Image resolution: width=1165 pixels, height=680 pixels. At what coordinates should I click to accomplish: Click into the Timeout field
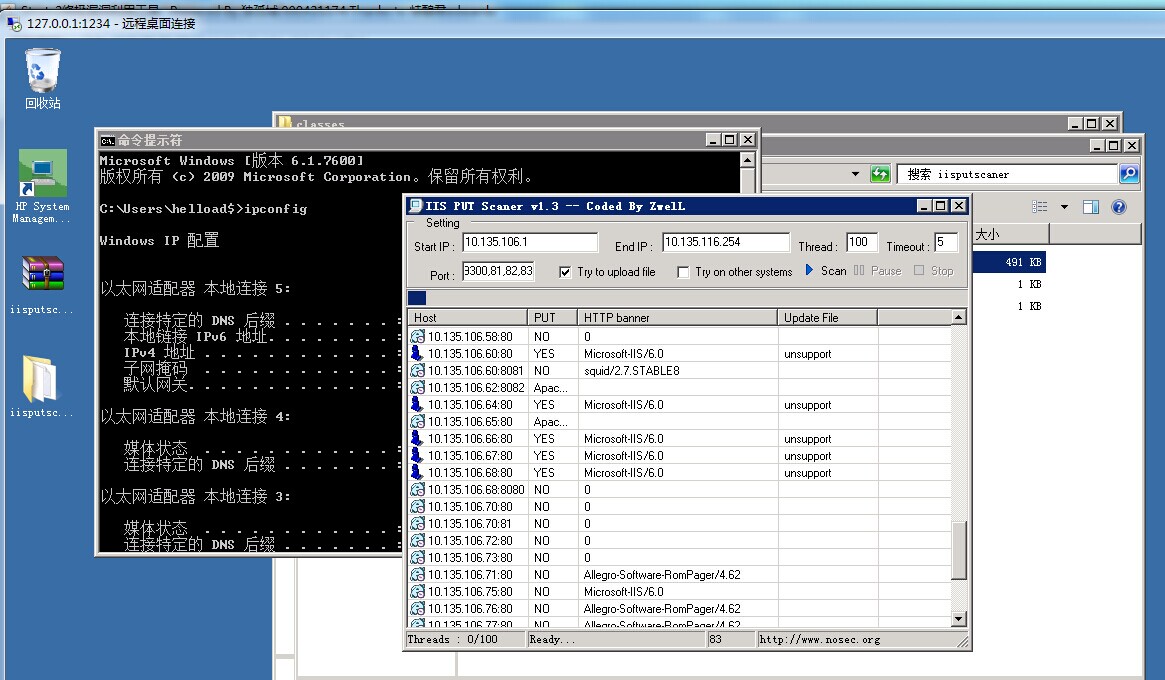[x=946, y=242]
